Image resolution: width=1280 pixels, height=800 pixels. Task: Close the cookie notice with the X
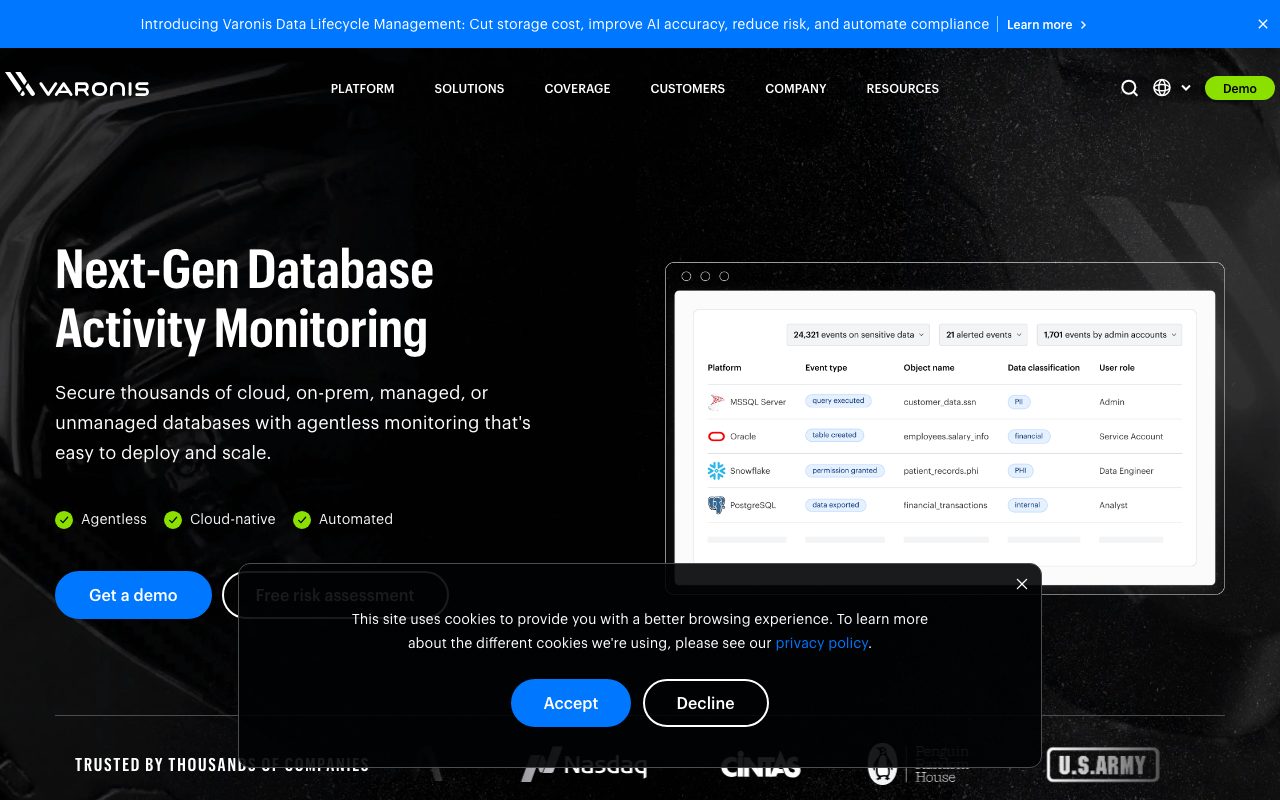[x=1021, y=584]
